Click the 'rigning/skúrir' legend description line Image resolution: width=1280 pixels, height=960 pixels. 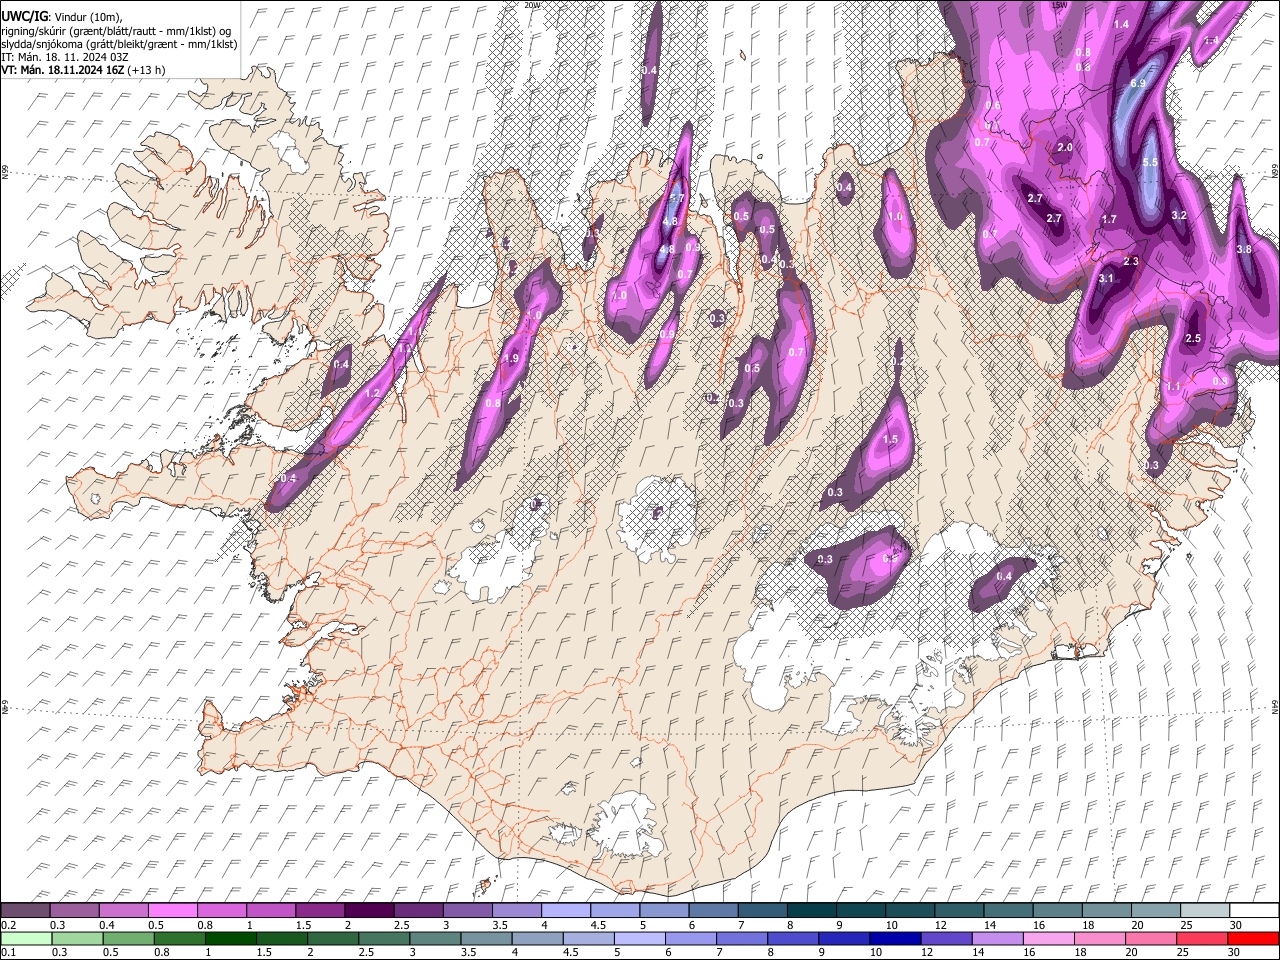[116, 31]
